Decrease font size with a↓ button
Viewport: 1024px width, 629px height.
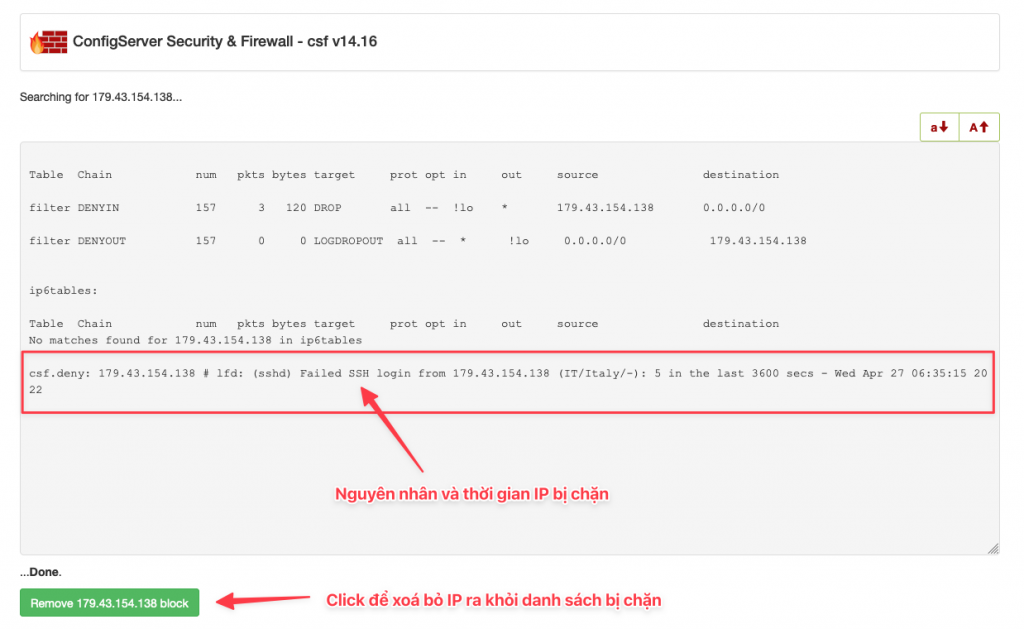939,127
